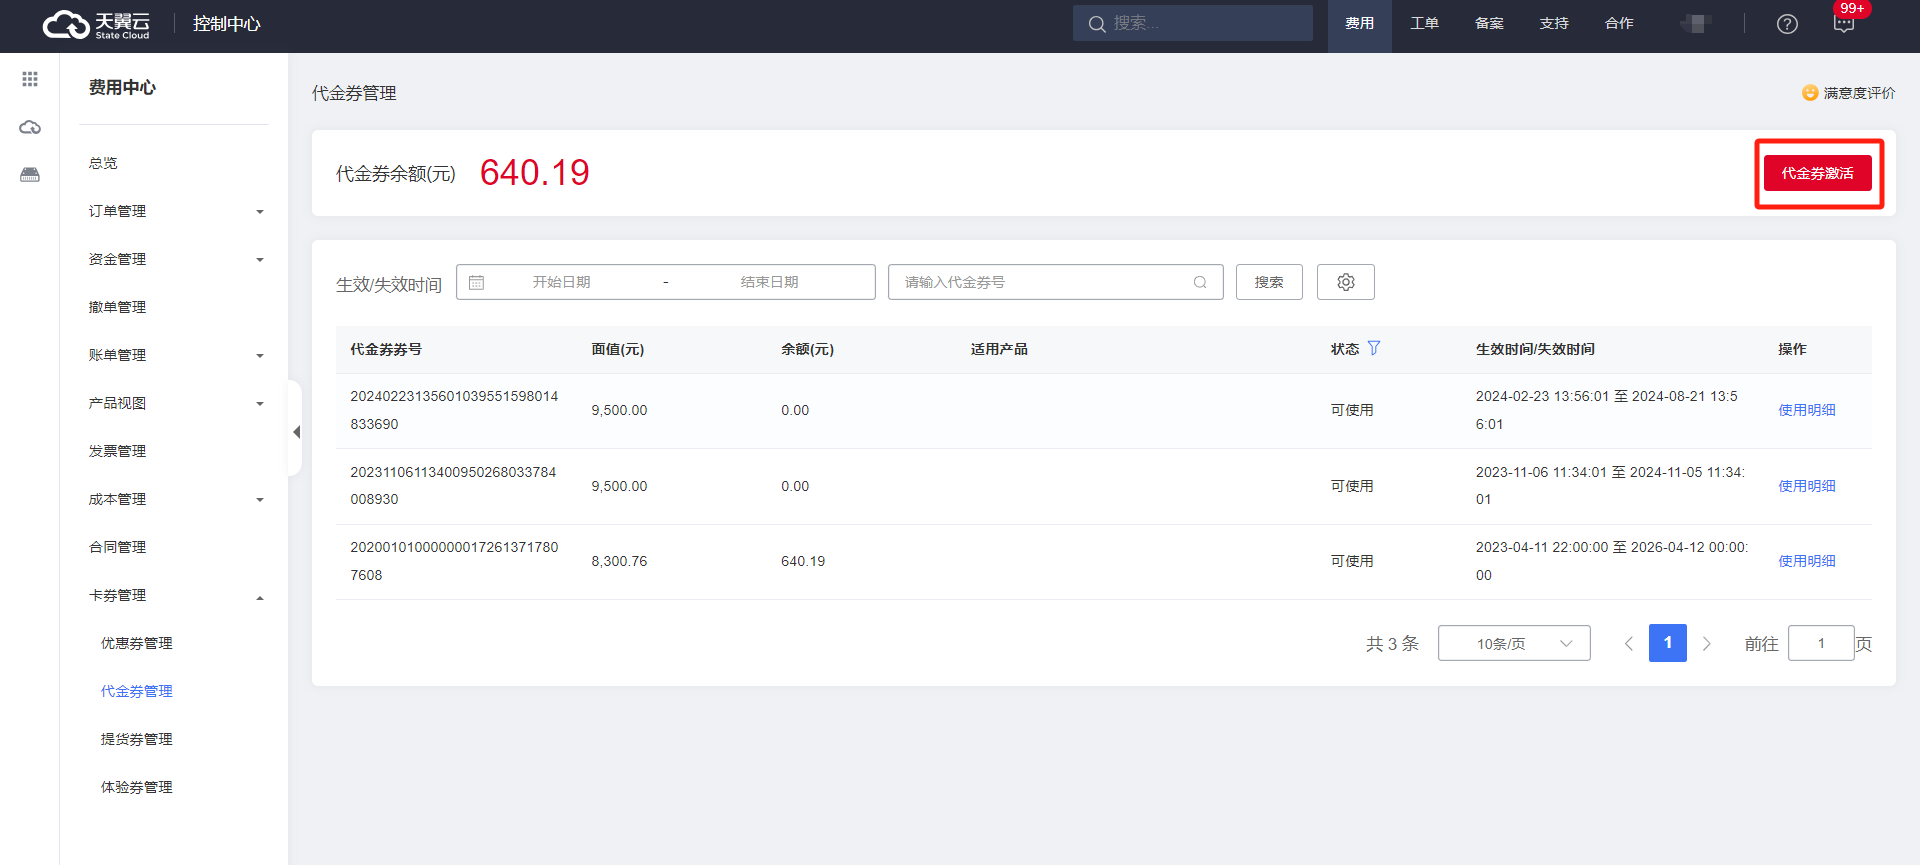Select 优惠券管理 in the sidebar
The width and height of the screenshot is (1920, 865).
click(137, 643)
